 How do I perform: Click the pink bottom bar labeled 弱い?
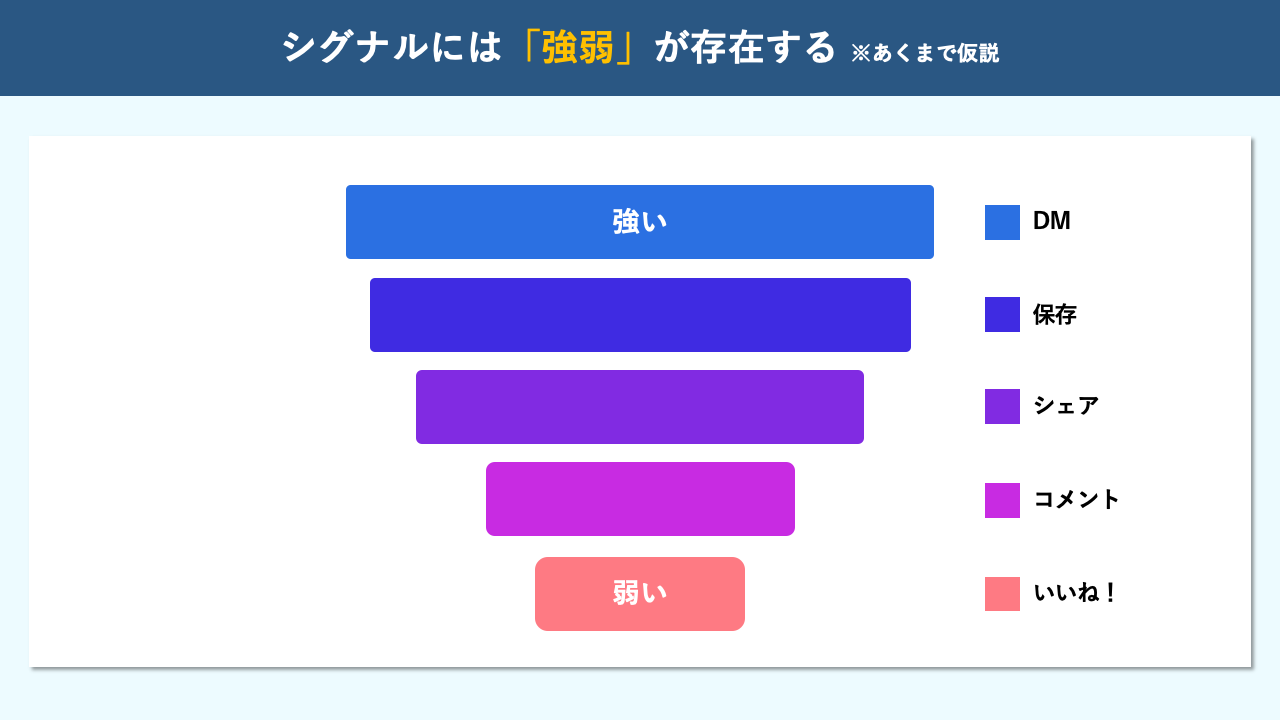tap(640, 594)
